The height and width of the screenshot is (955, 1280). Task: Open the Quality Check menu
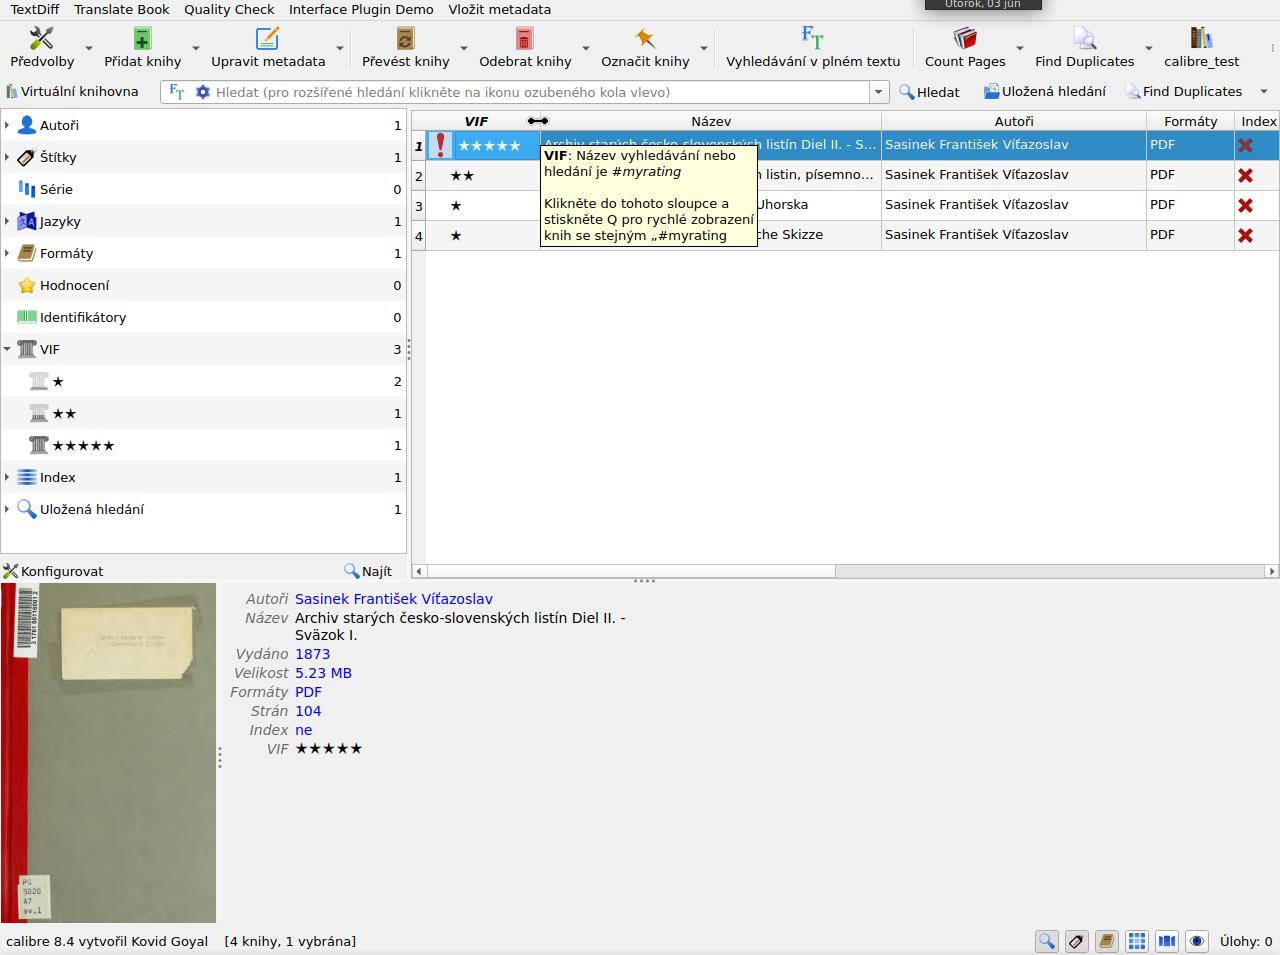click(229, 9)
